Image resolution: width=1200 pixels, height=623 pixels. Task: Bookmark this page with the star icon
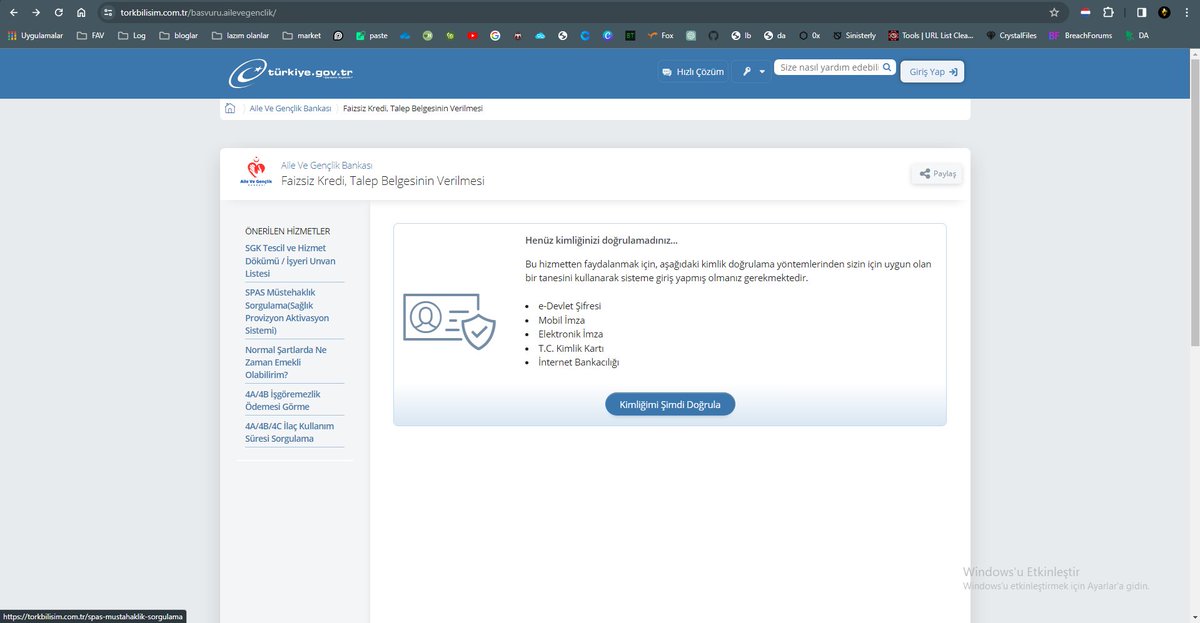[x=1054, y=13]
